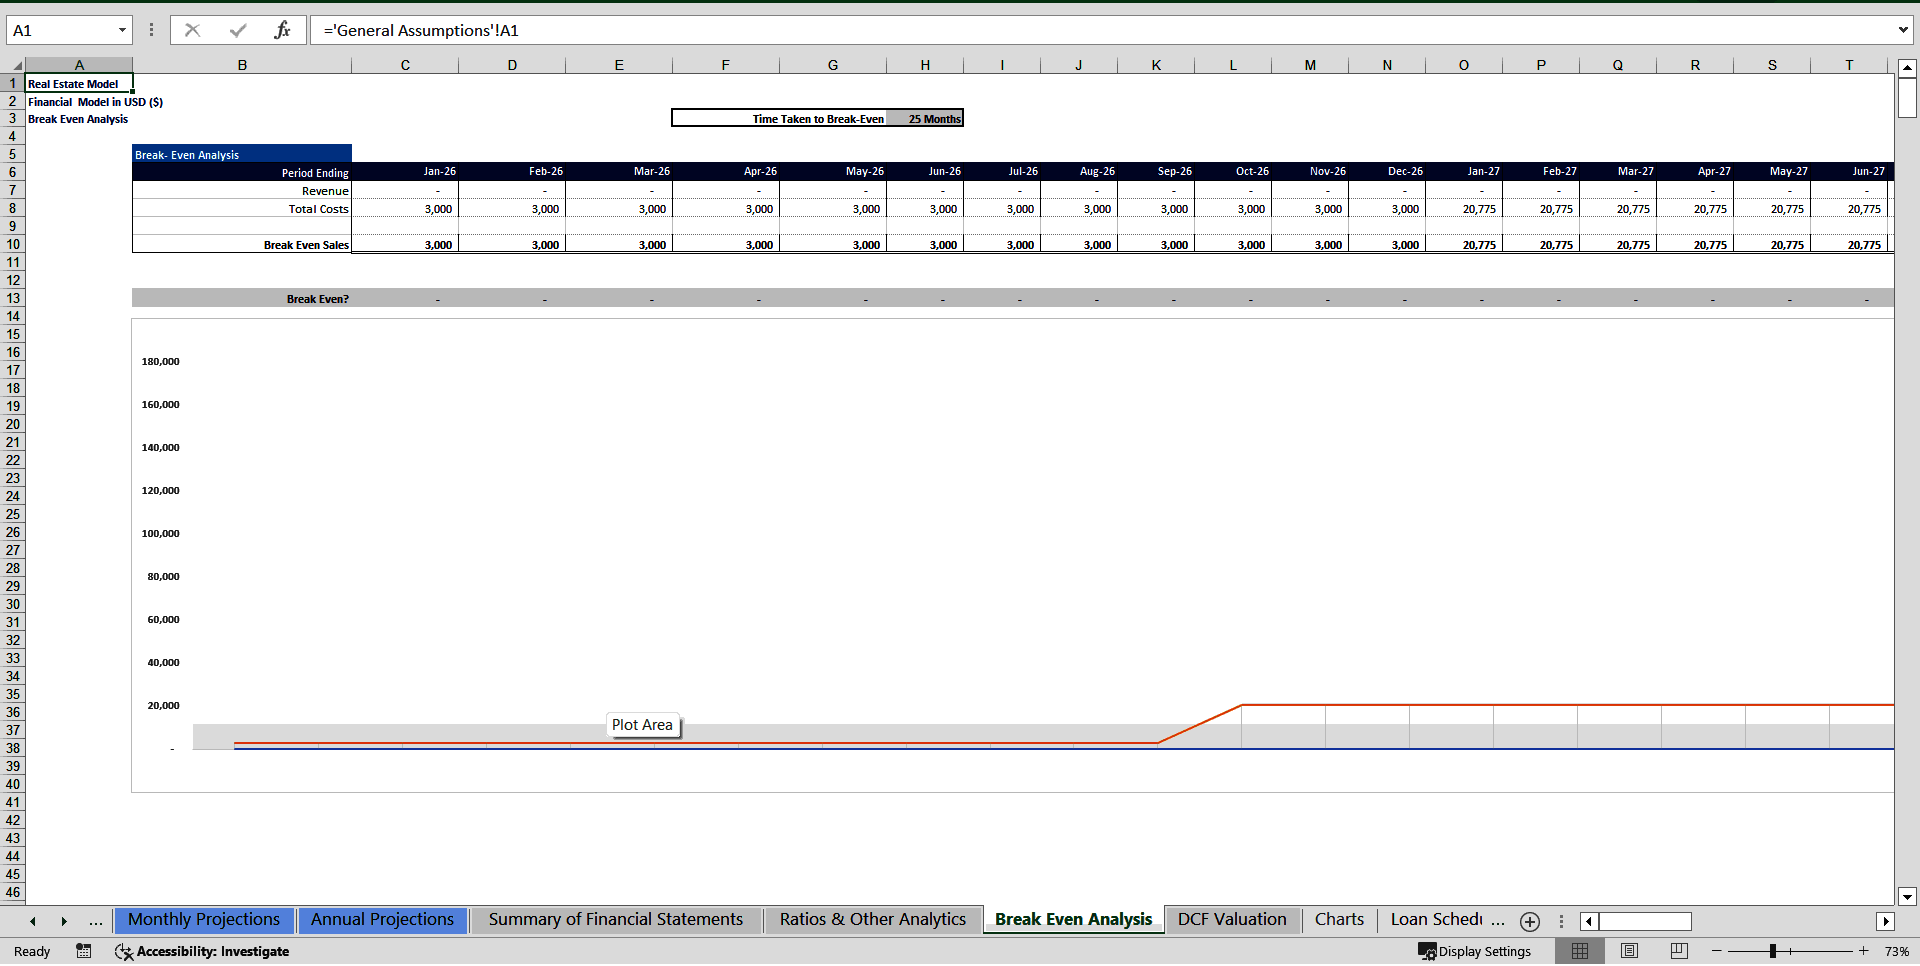This screenshot has height=966, width=1920.
Task: Click the 180,000 chart axis label
Action: [160, 361]
